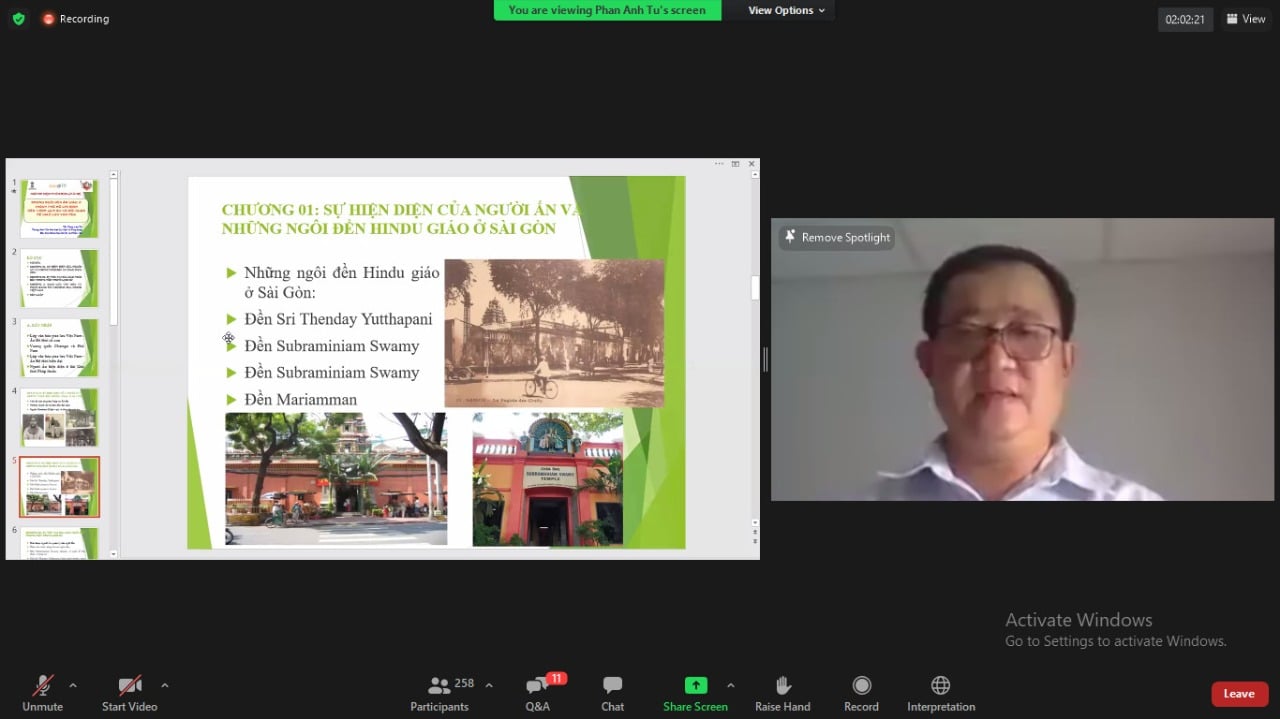
Task: Toggle Start Video camera on
Action: coord(129,693)
